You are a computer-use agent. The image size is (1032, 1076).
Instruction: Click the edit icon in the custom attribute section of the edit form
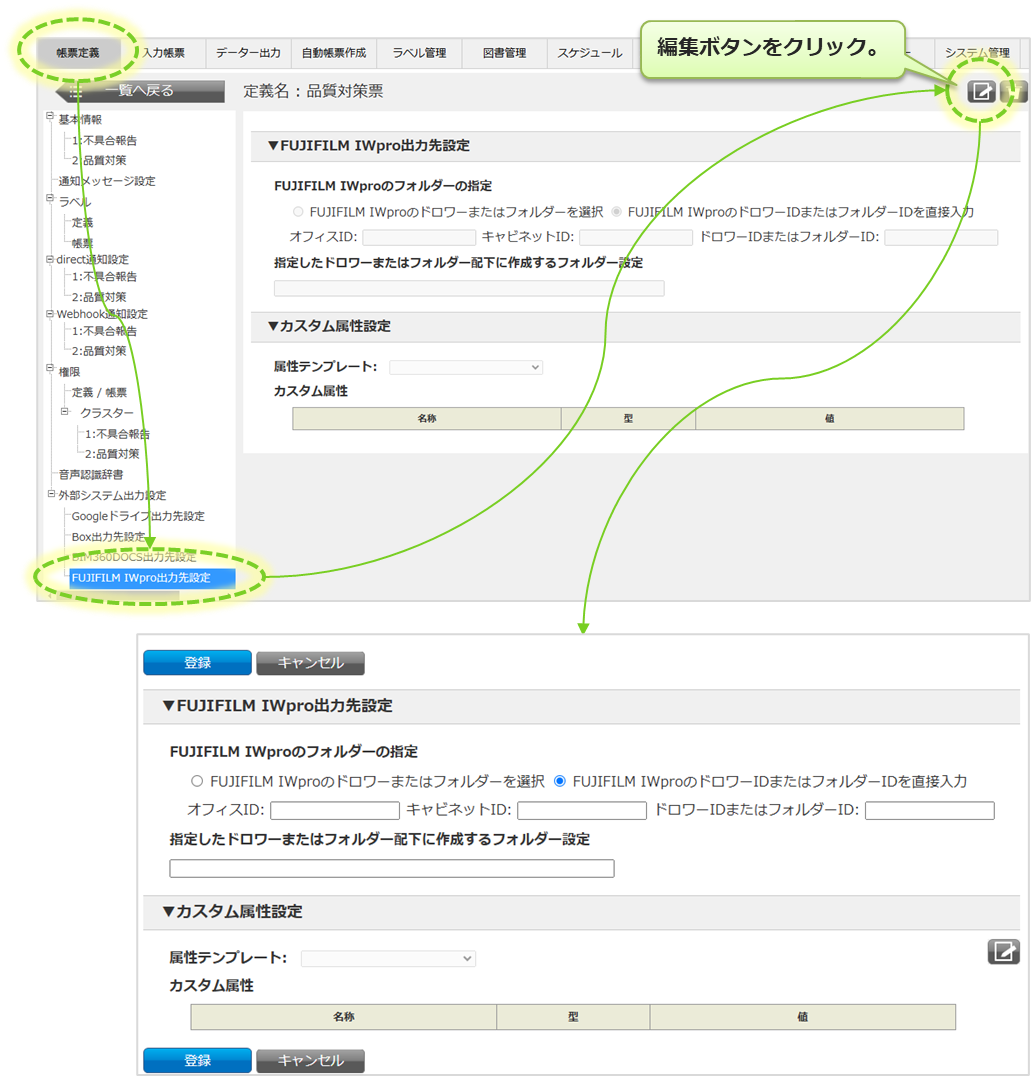tap(1003, 952)
